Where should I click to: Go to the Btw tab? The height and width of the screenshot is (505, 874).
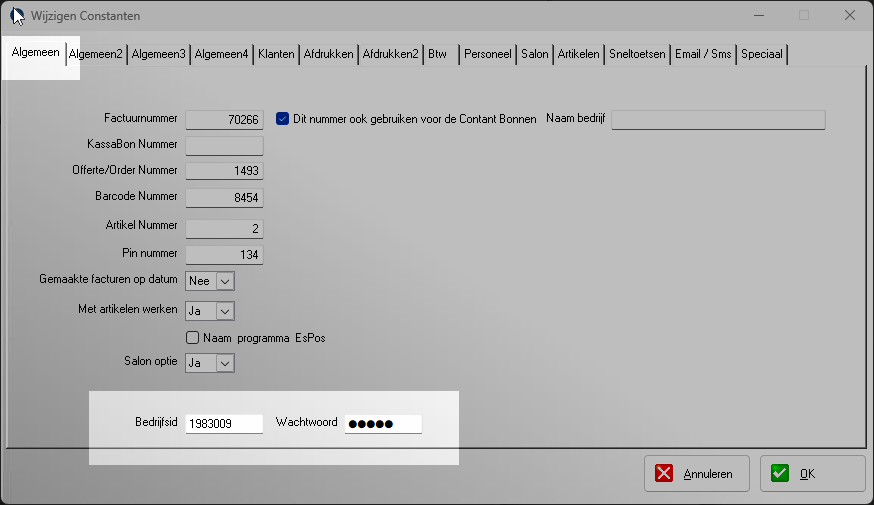click(x=437, y=55)
